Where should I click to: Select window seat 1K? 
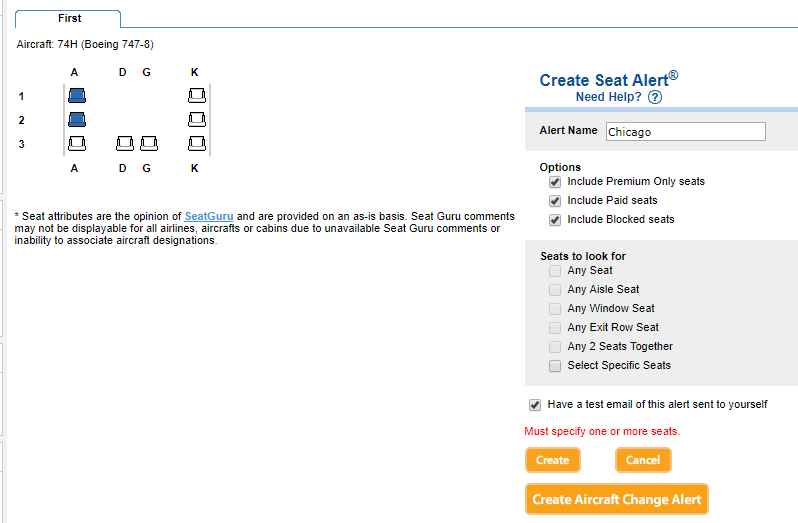coord(196,96)
